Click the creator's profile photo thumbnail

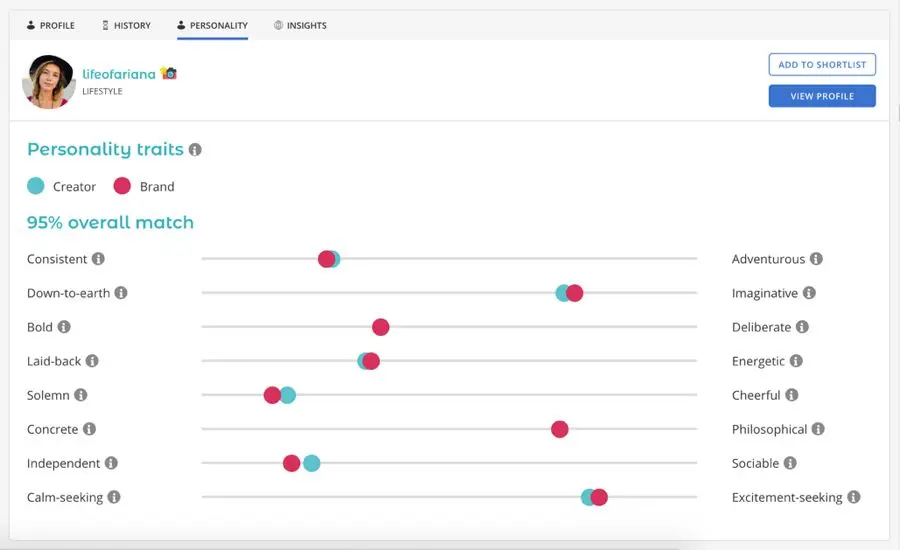49,81
